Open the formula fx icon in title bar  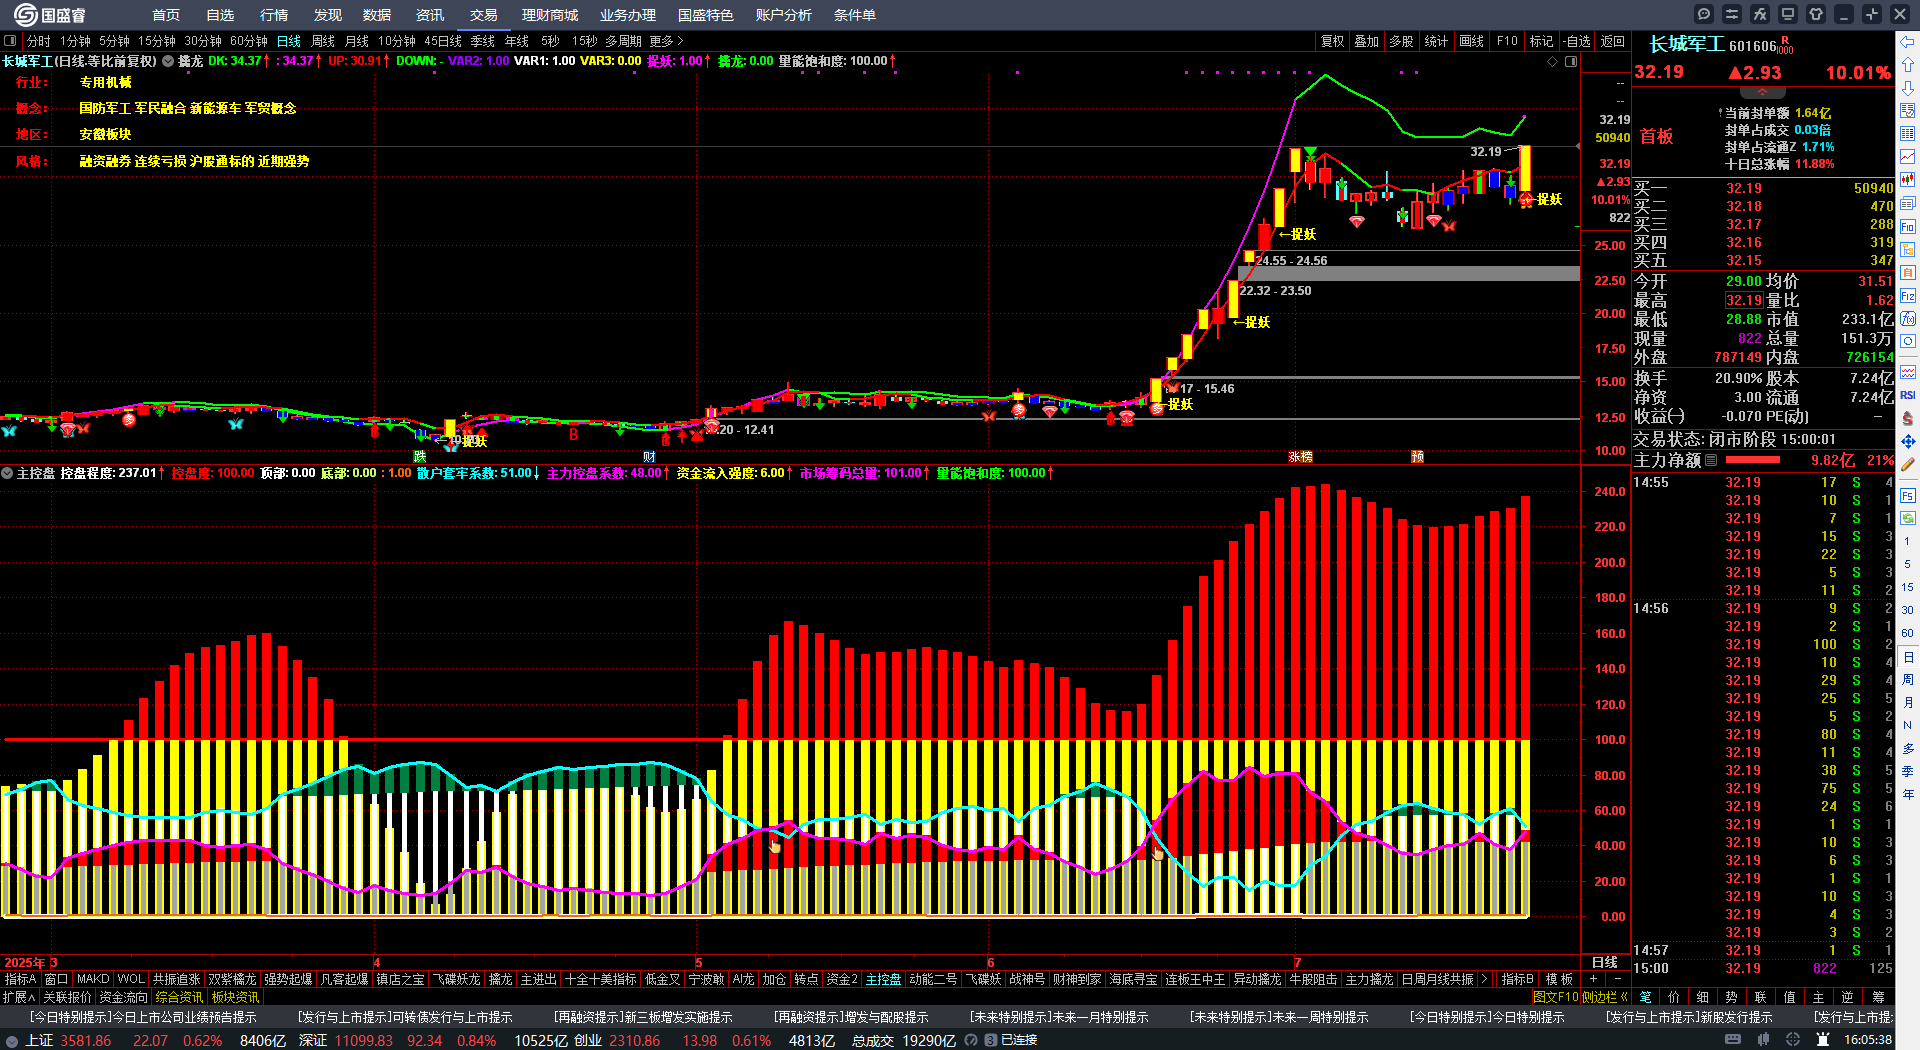(1760, 14)
